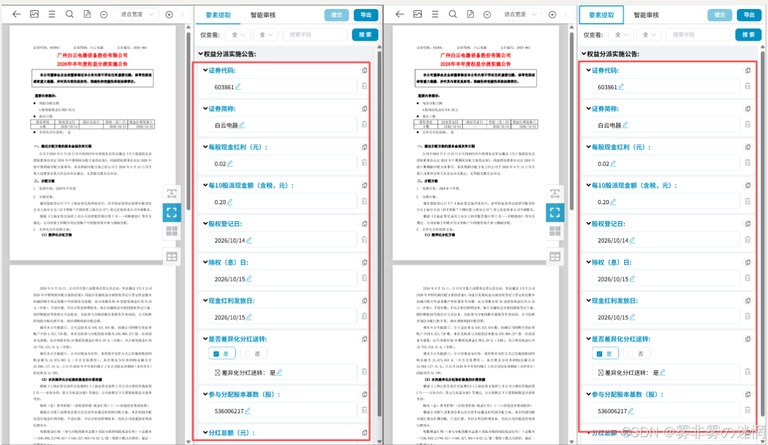Open the image view icon in left viewer toolbar

34,14
